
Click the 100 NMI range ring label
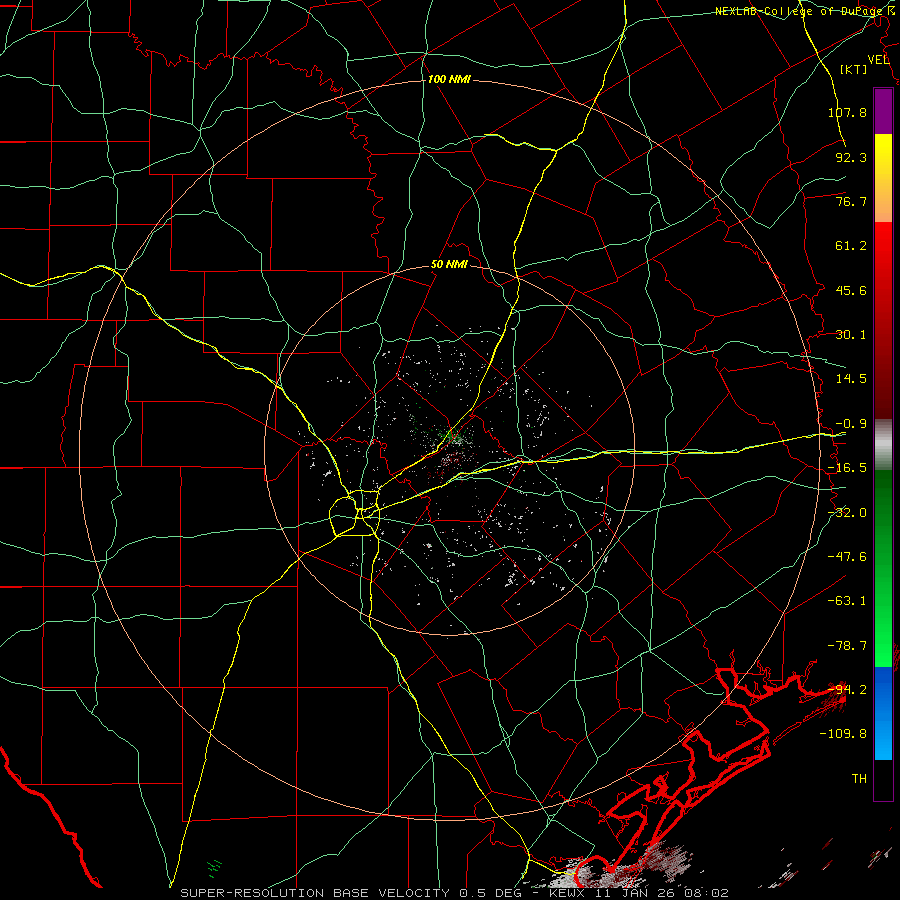[x=449, y=79]
